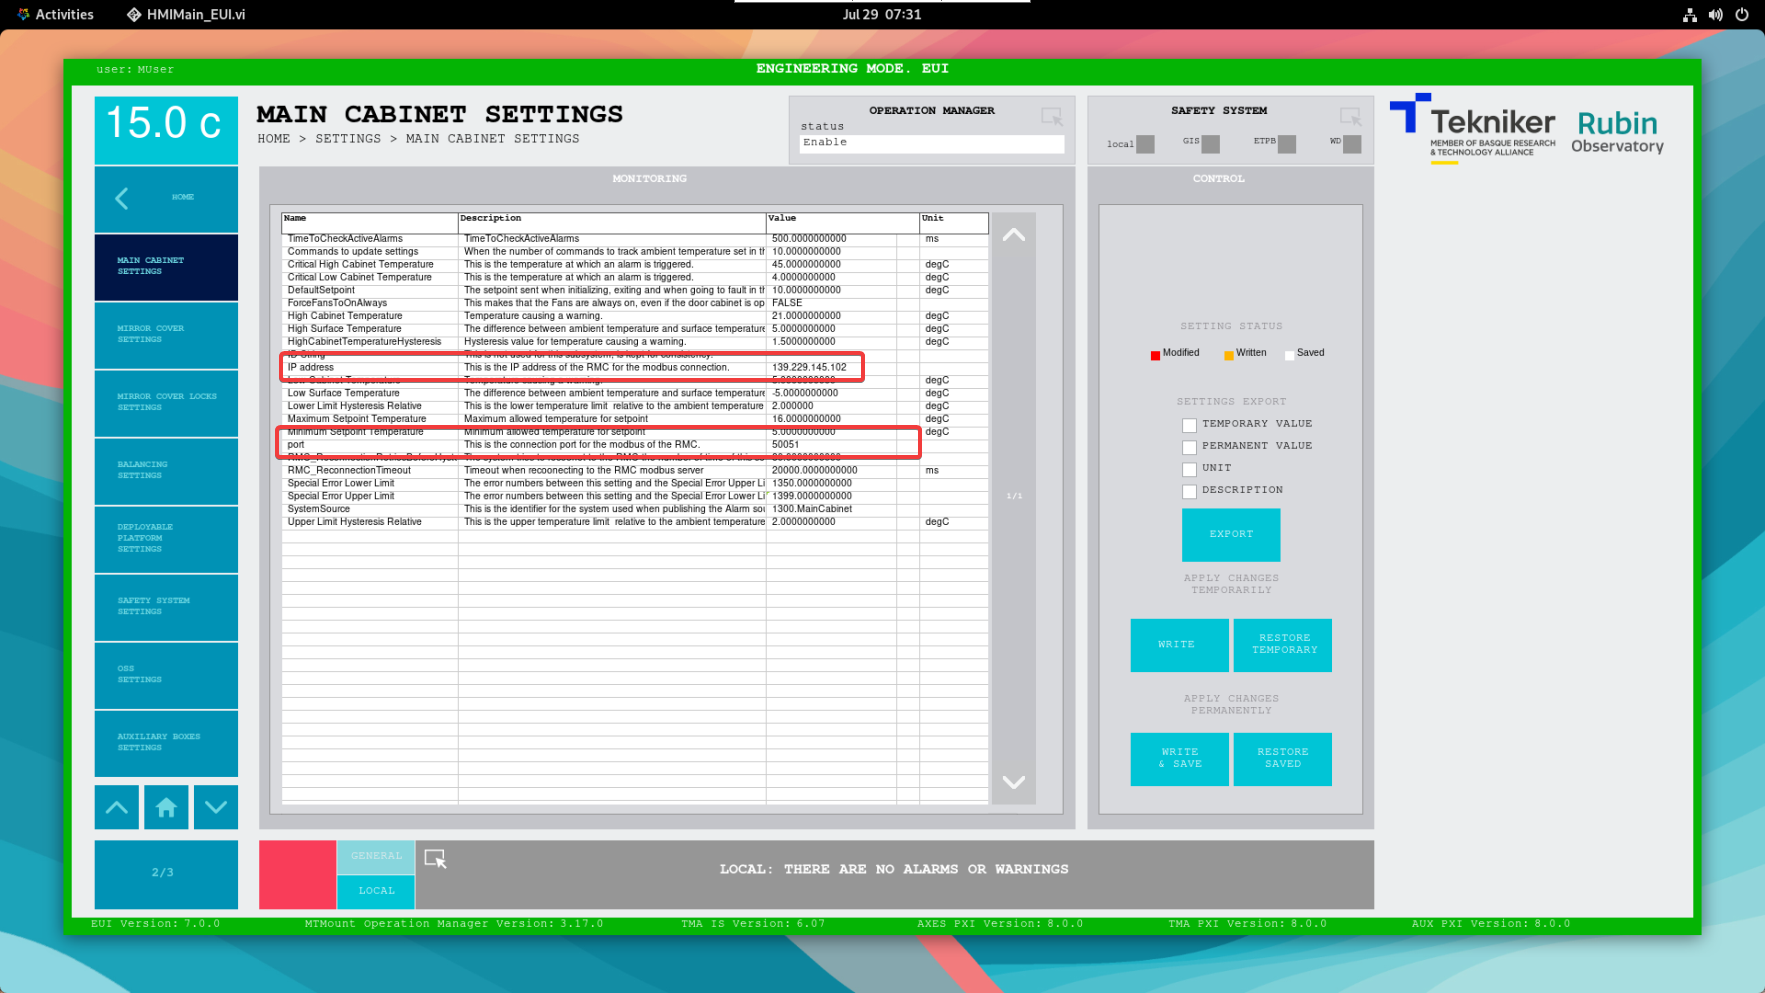This screenshot has height=993, width=1765.
Task: Enable the TEMPORARY VALUE export checkbox
Action: (x=1189, y=425)
